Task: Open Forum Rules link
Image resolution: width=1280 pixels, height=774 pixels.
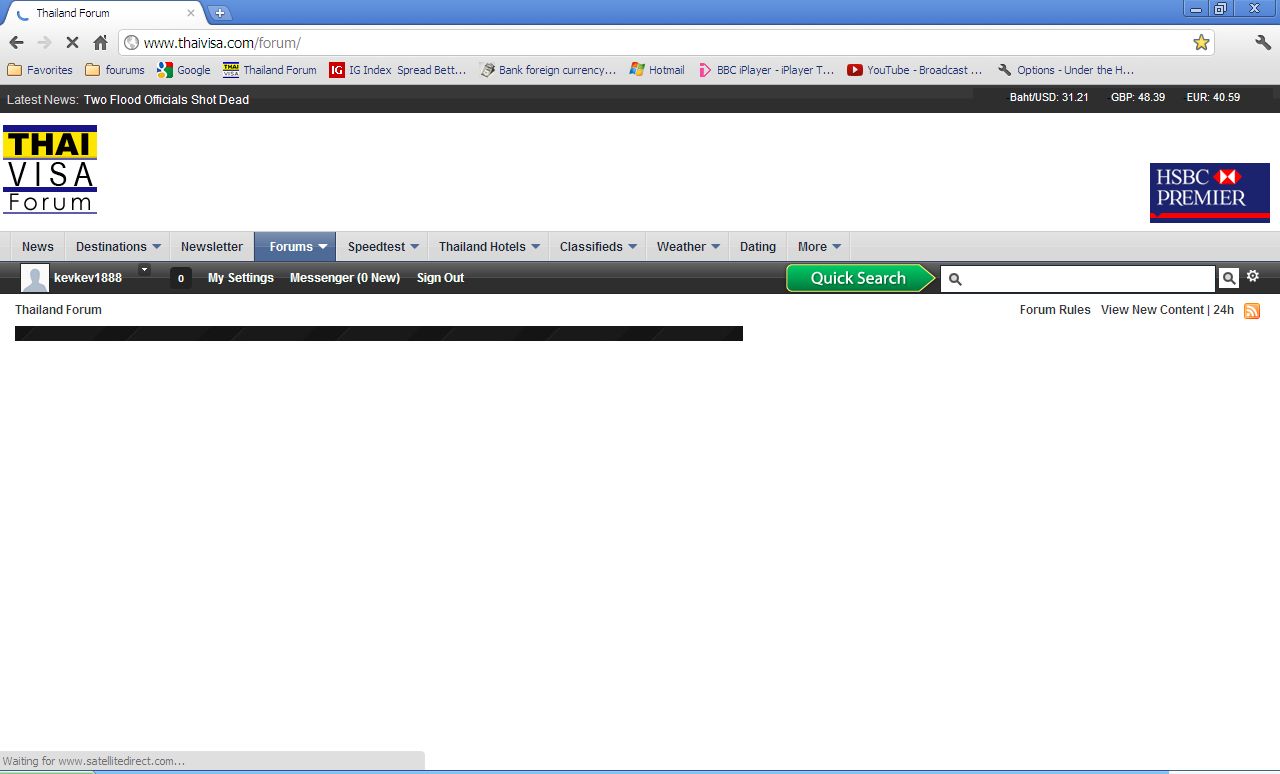Action: tap(1055, 310)
